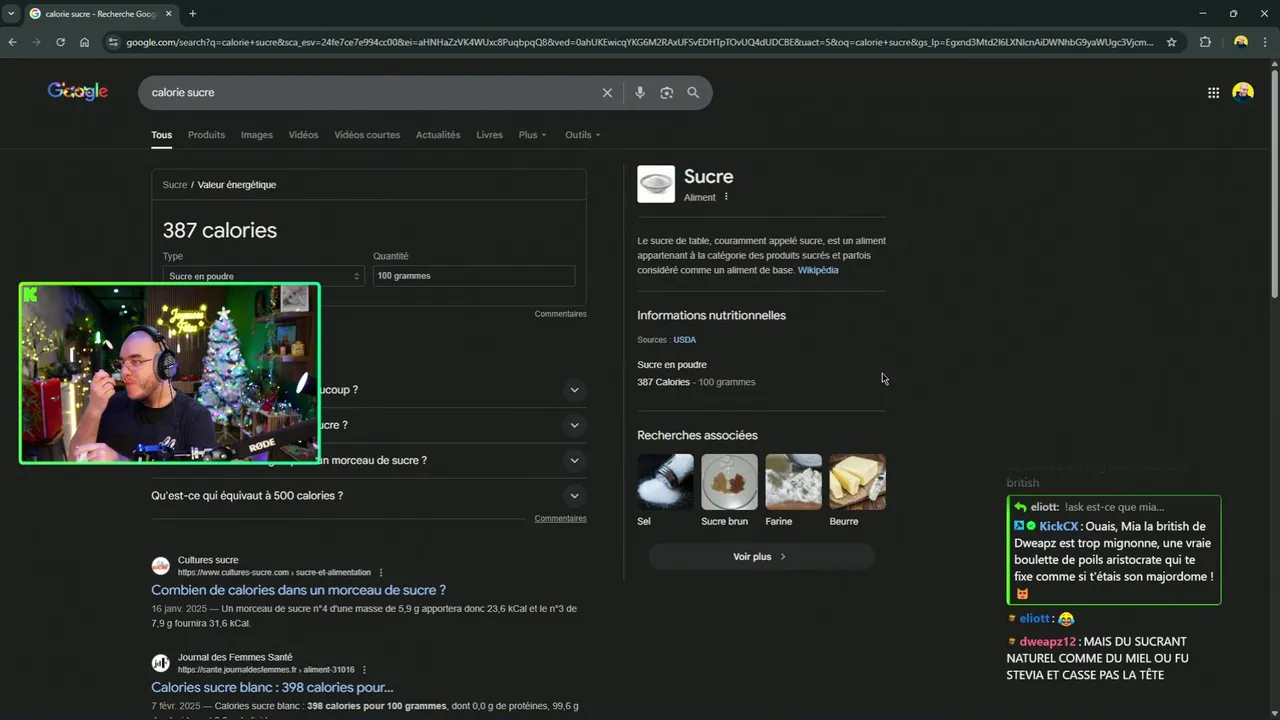The image size is (1280, 720).
Task: Click the Chrome address bar URL
Action: tap(640, 42)
